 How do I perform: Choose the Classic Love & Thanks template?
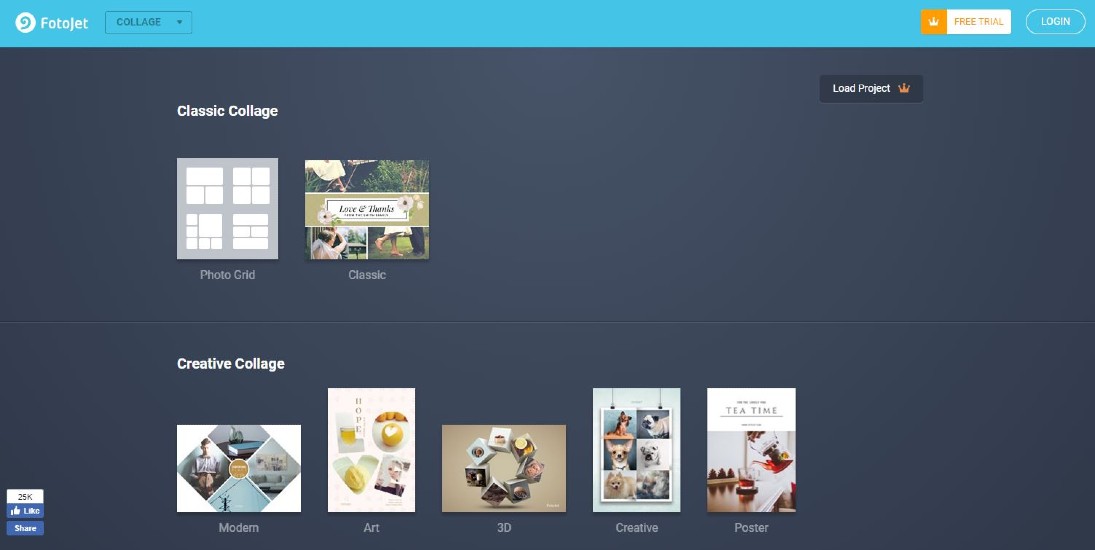tap(367, 209)
